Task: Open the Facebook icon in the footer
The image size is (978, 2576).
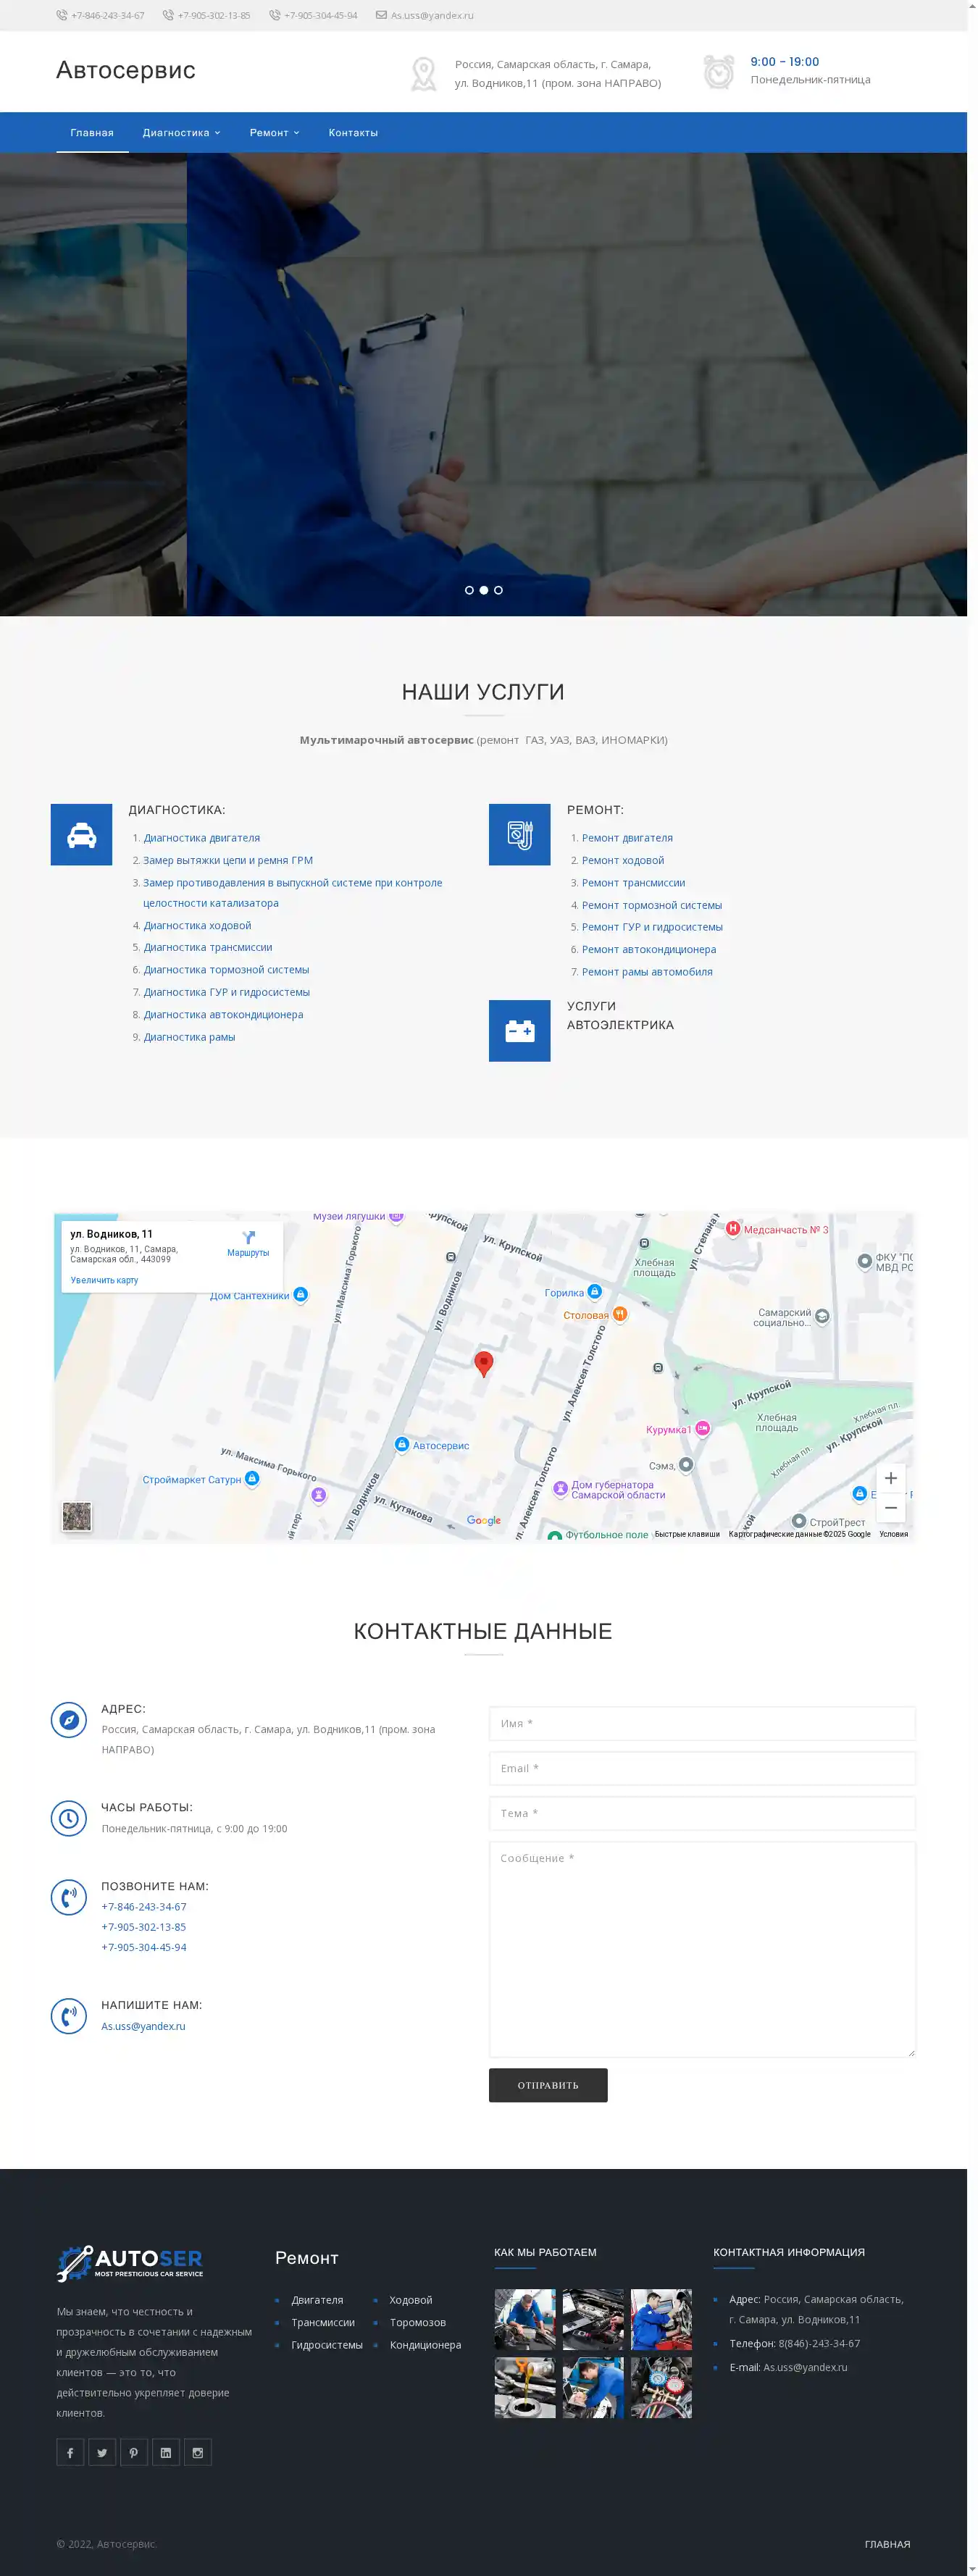Action: tap(70, 2452)
